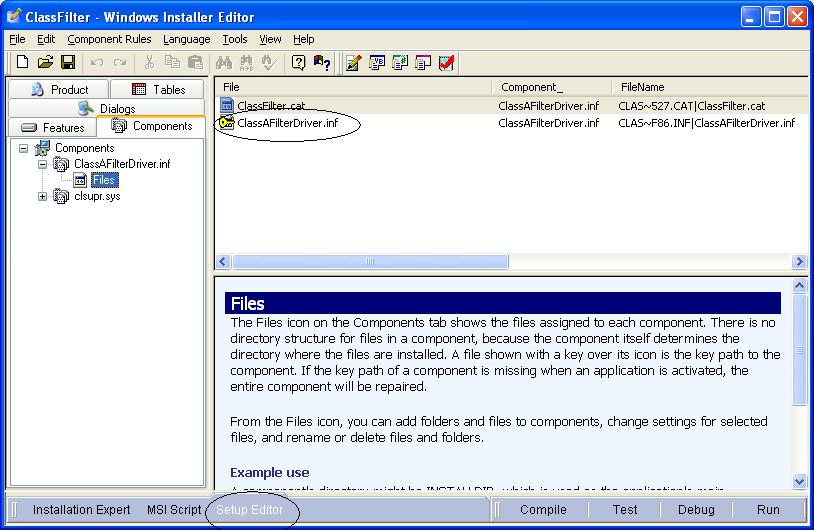Select the ClassFilter.cat file icon in list
Screen dimensions: 814x530
click(227, 105)
